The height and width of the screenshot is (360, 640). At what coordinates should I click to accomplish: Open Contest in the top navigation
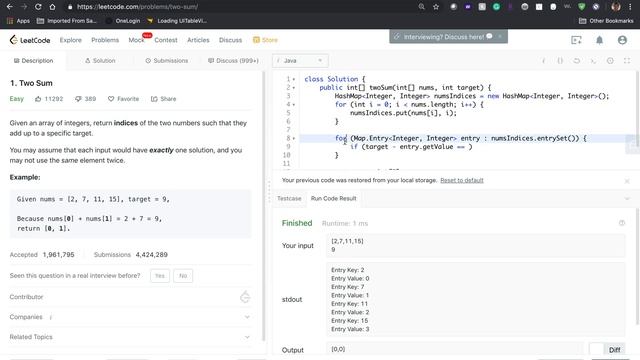coord(166,40)
